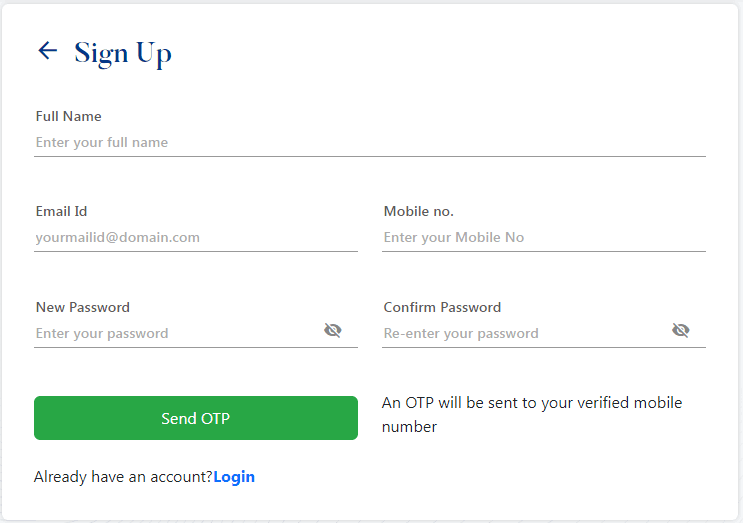This screenshot has height=523, width=743.
Task: Click the 'Already have an account?' text
Action: click(123, 477)
